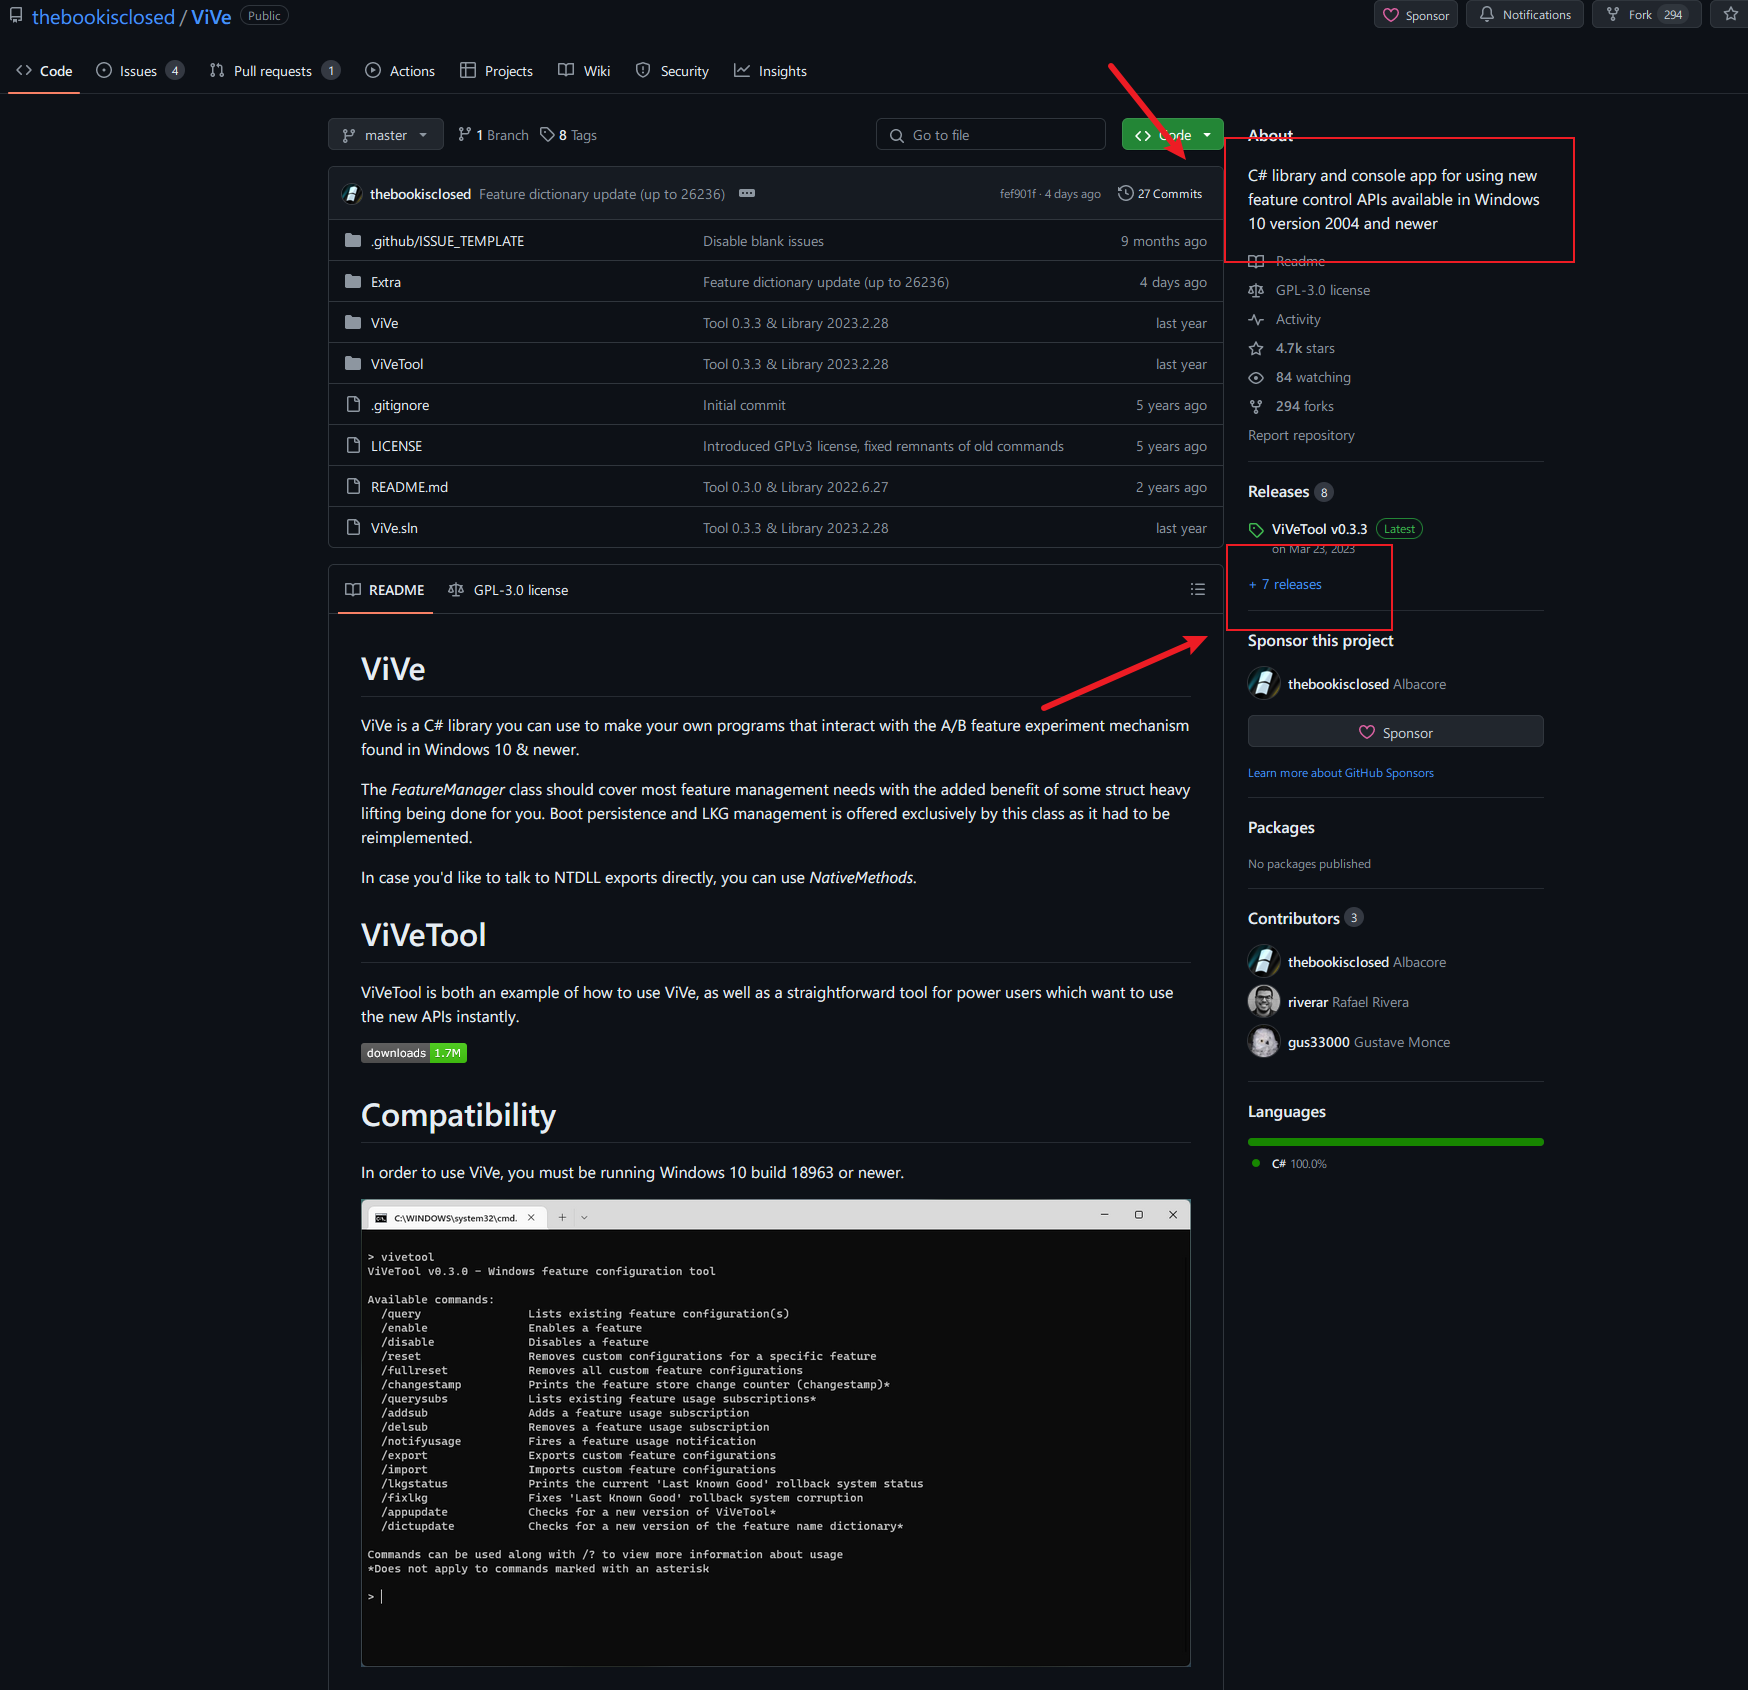Focus the Go to file search field
The height and width of the screenshot is (1690, 1748).
click(991, 135)
